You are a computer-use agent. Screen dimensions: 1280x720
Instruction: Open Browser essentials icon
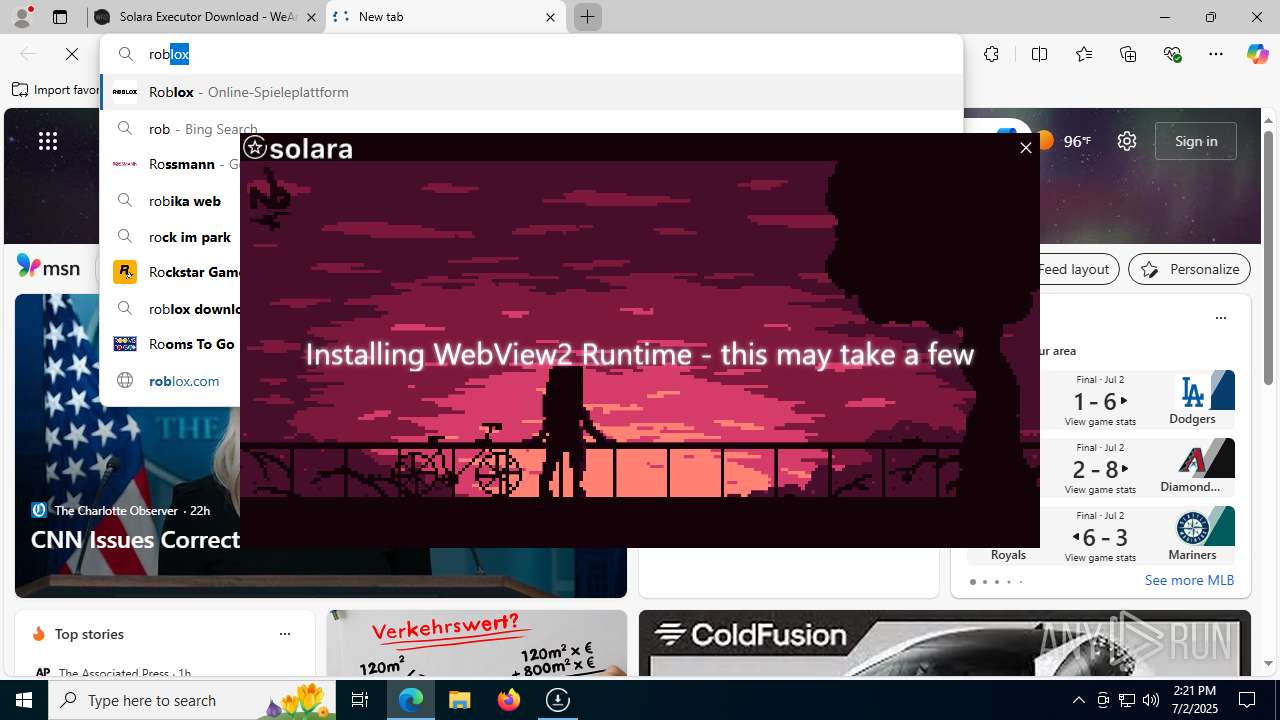point(1173,54)
